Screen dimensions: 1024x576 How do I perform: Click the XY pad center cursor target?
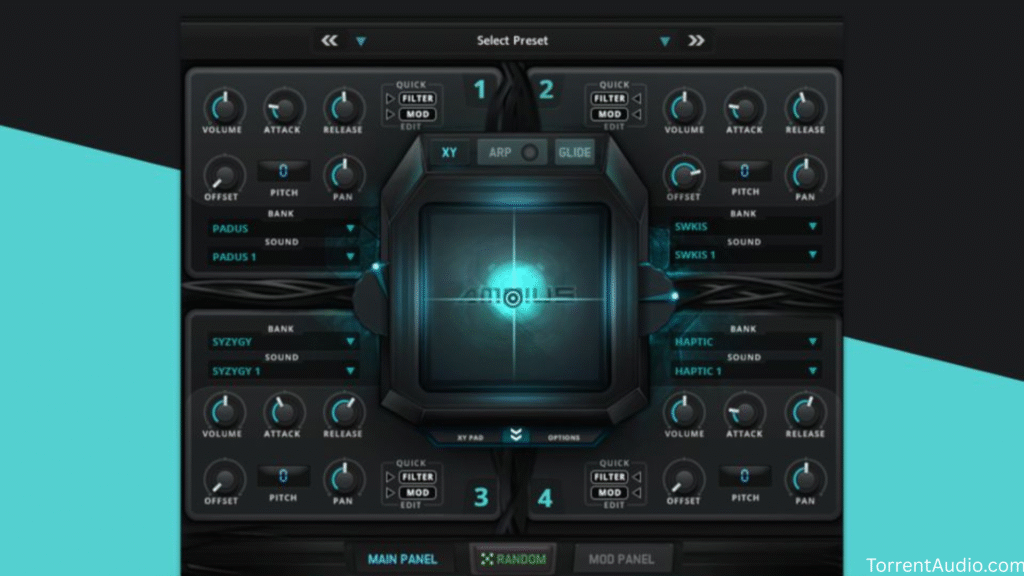[x=513, y=298]
